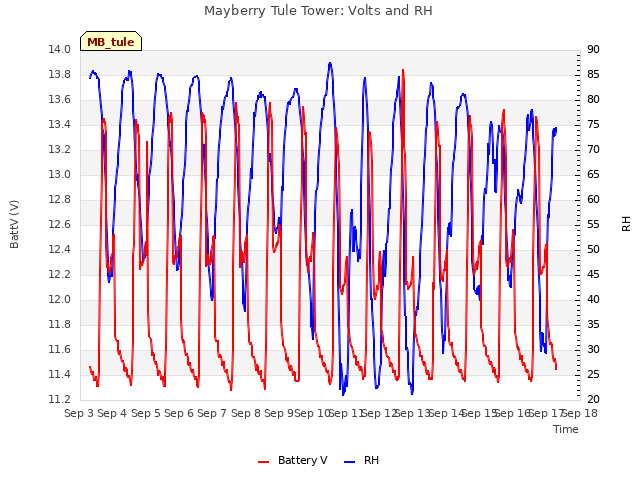Click the 11.8 left axis value

[x=60, y=324]
